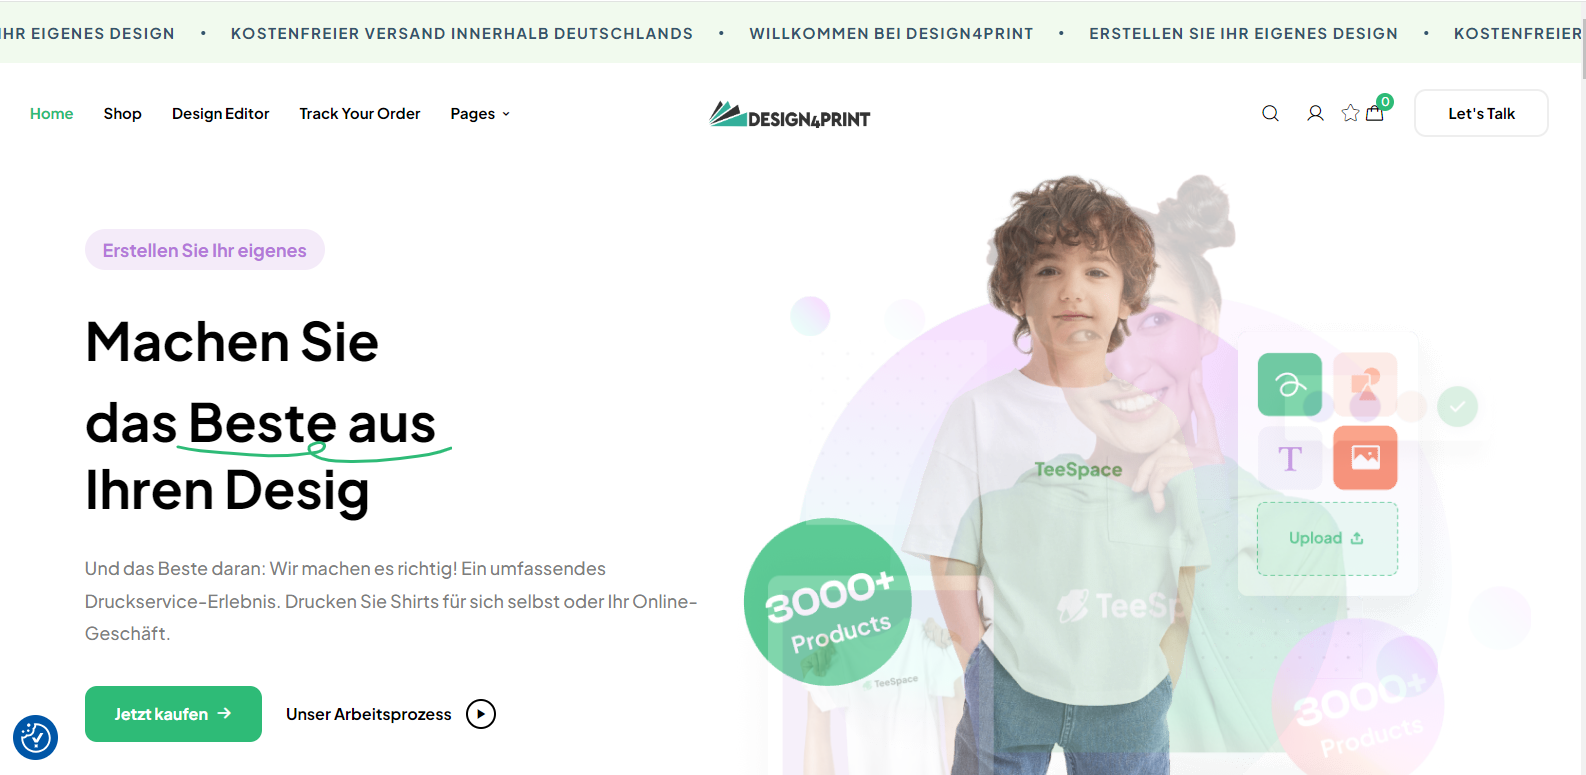Open Track Your Order page
The height and width of the screenshot is (775, 1586).
point(360,114)
